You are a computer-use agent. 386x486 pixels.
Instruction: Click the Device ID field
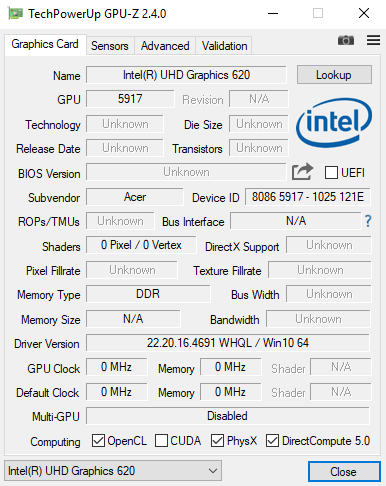pos(308,197)
